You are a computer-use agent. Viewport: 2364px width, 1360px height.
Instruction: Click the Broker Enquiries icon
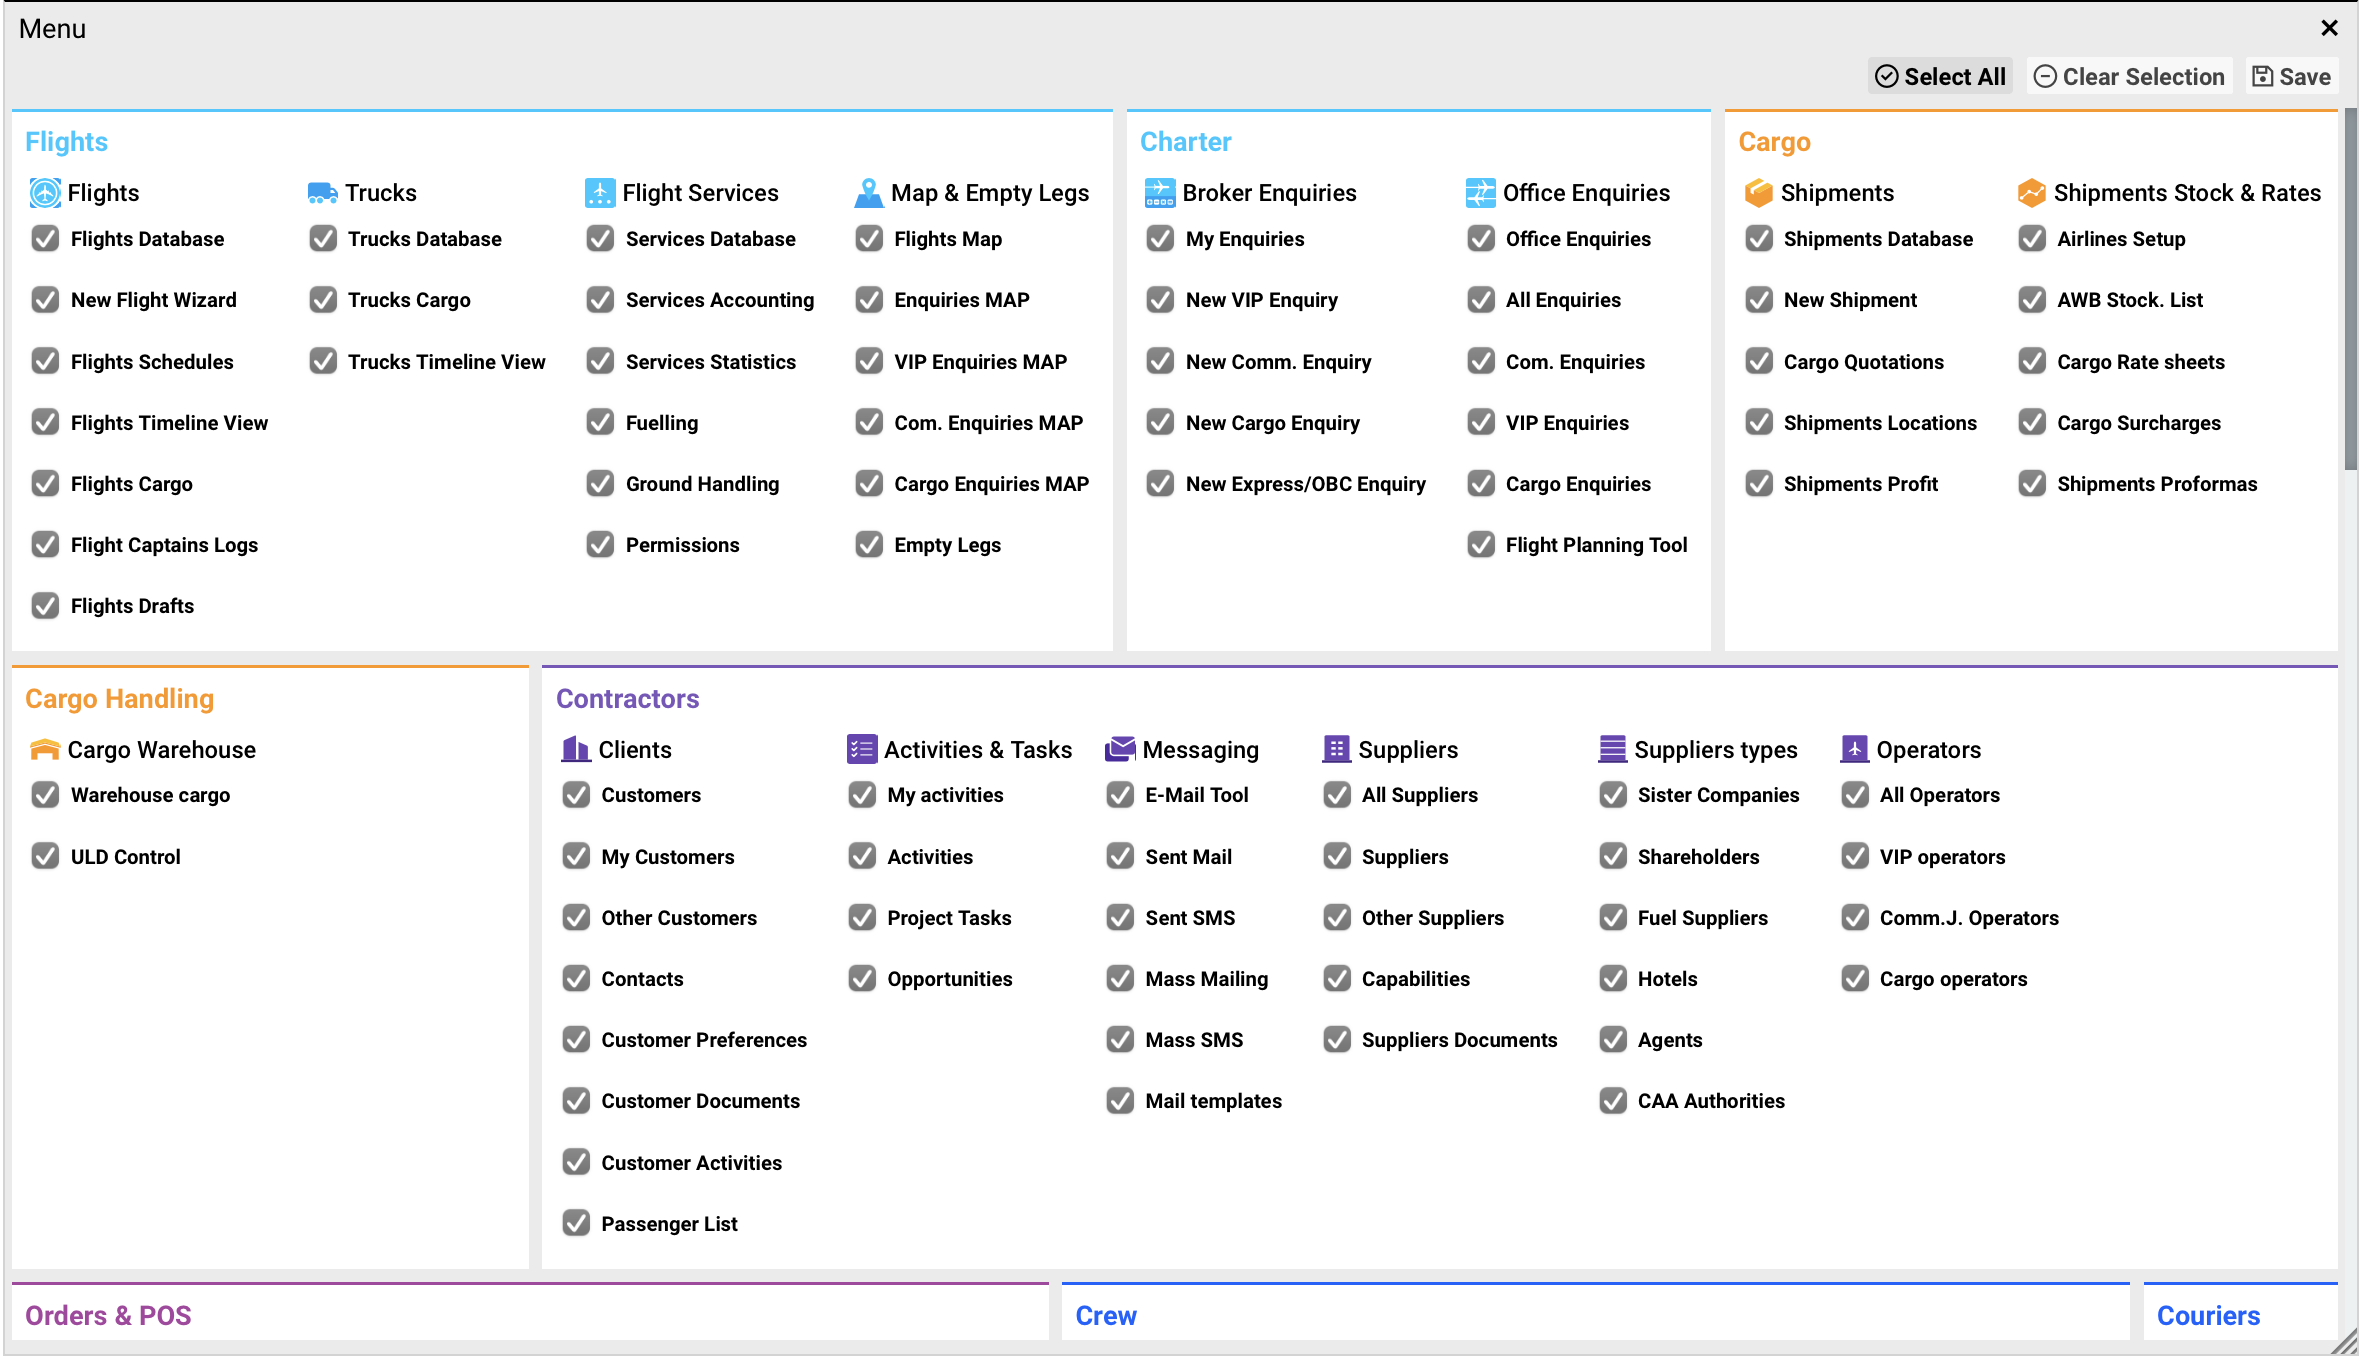click(x=1159, y=193)
